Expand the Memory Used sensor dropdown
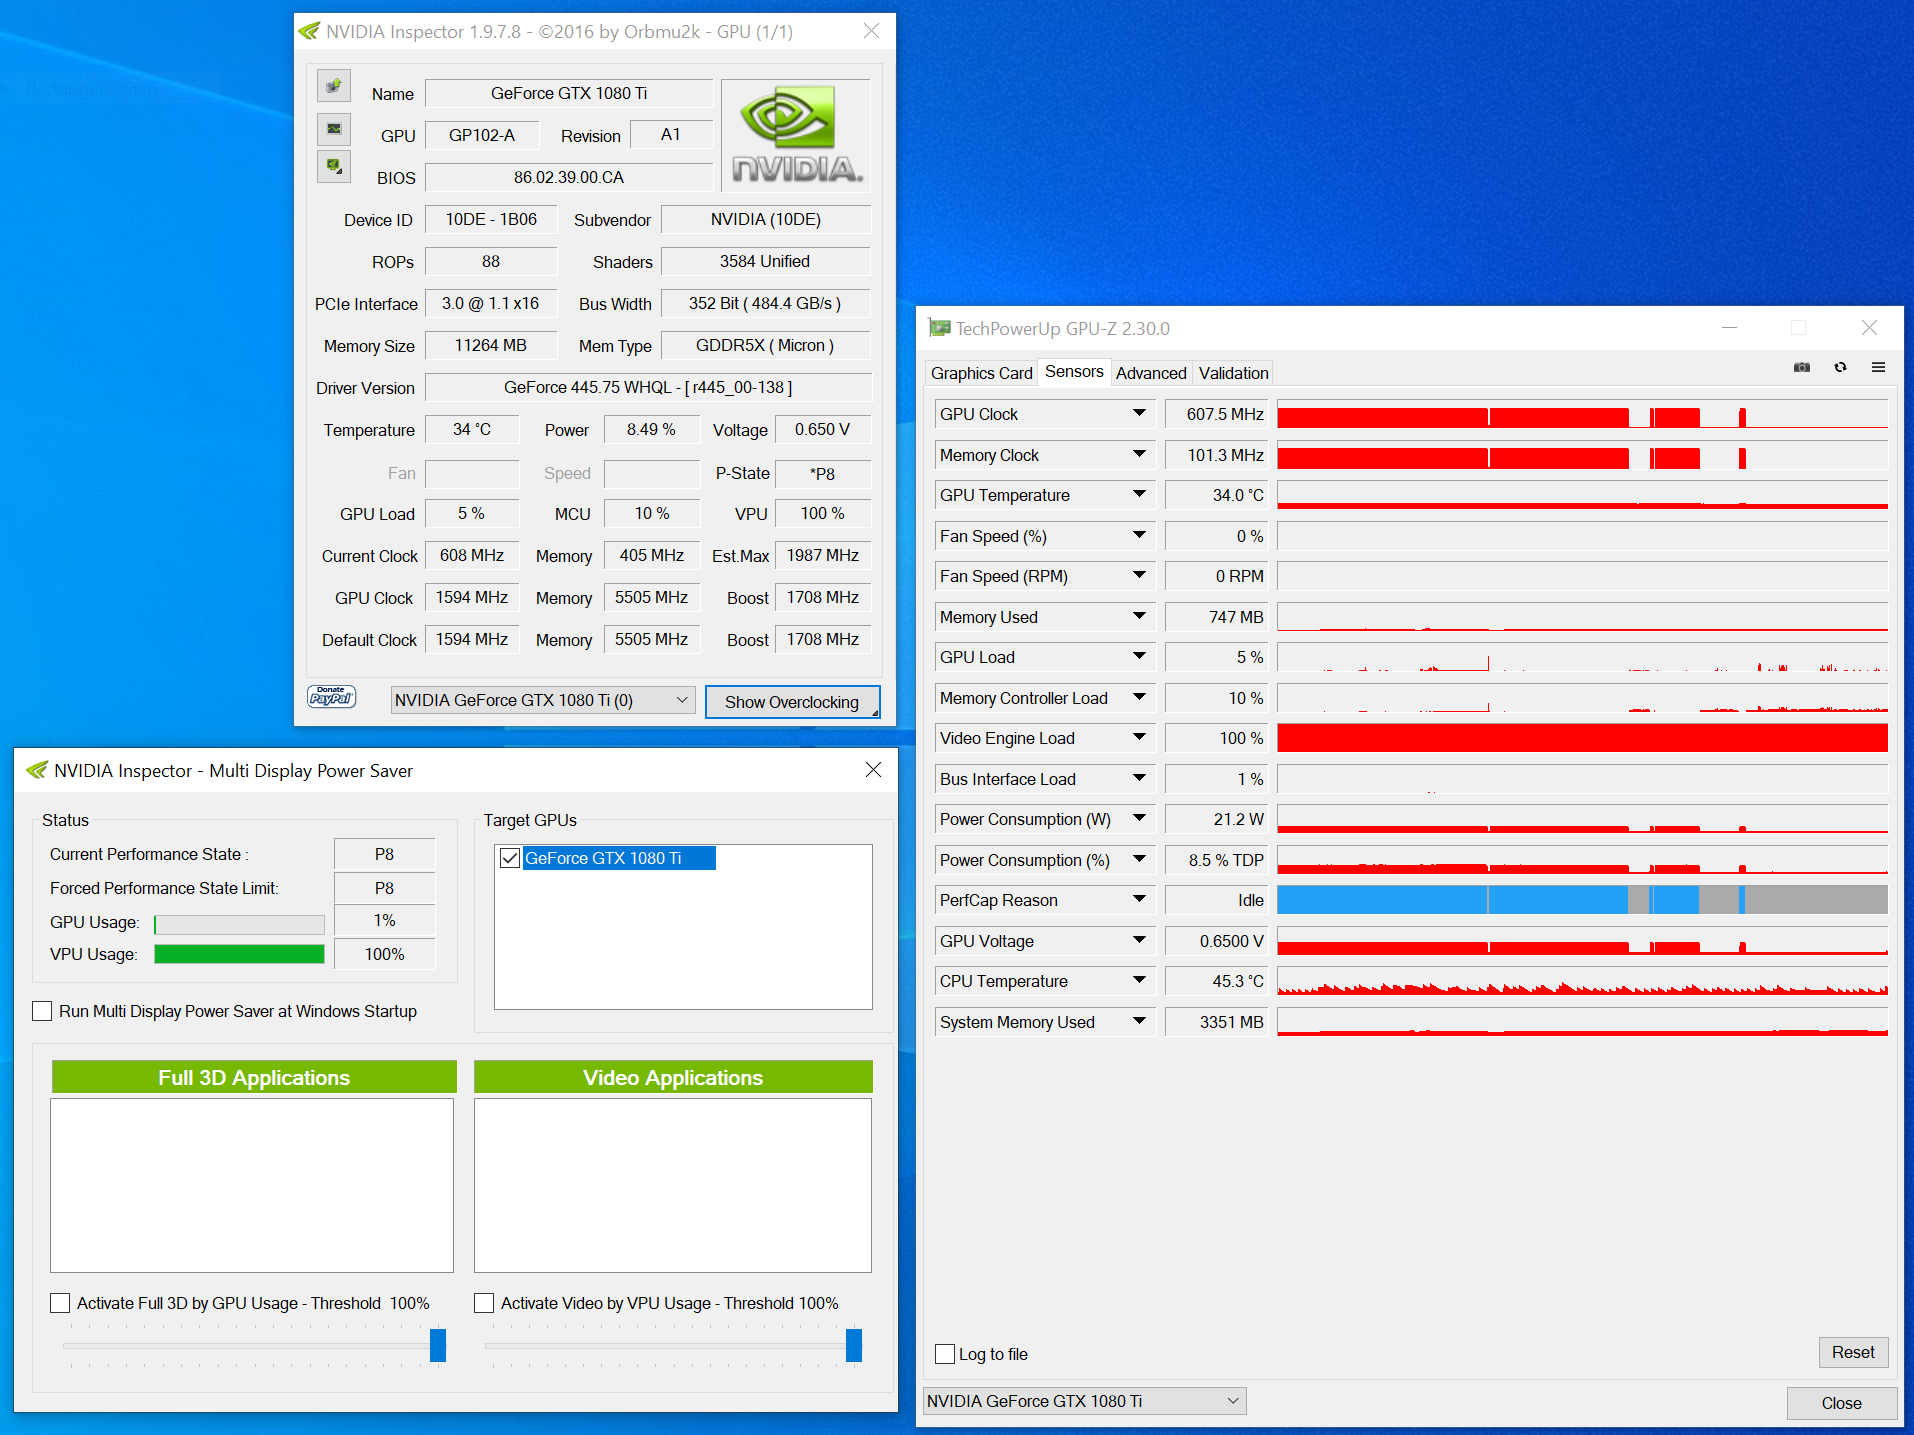Screen dimensions: 1914x1435 point(1139,616)
